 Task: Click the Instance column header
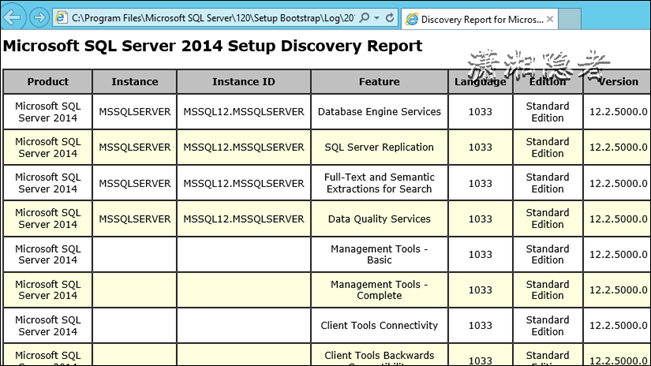click(135, 81)
